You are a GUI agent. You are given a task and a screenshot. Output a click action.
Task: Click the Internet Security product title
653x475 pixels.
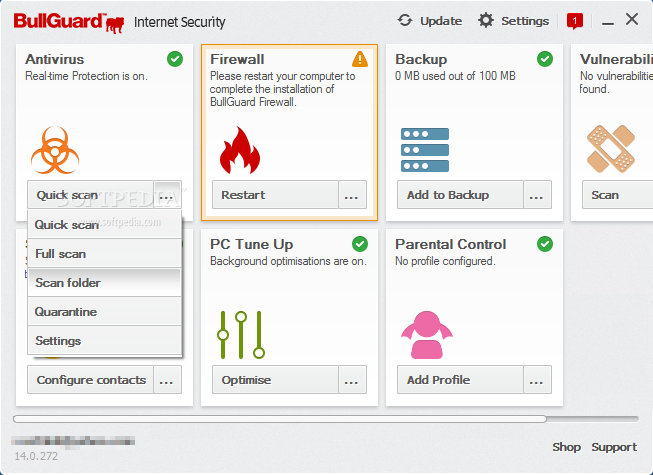179,22
